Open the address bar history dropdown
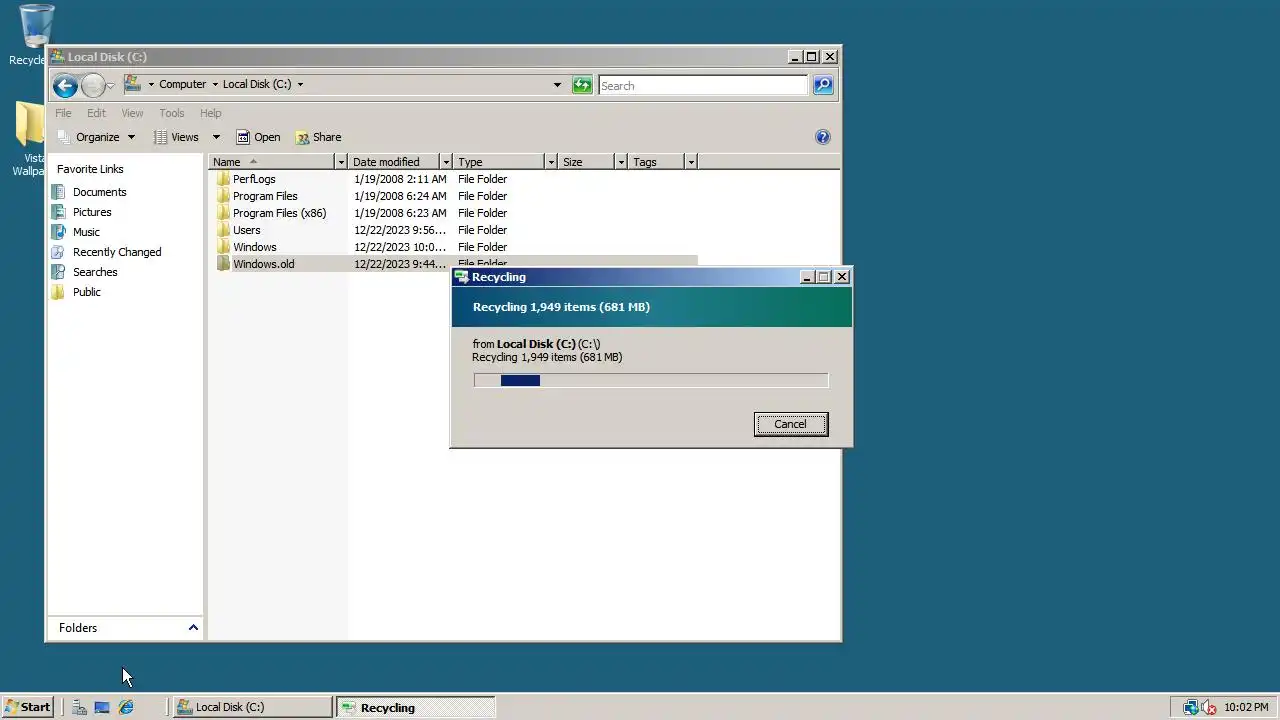 (557, 85)
